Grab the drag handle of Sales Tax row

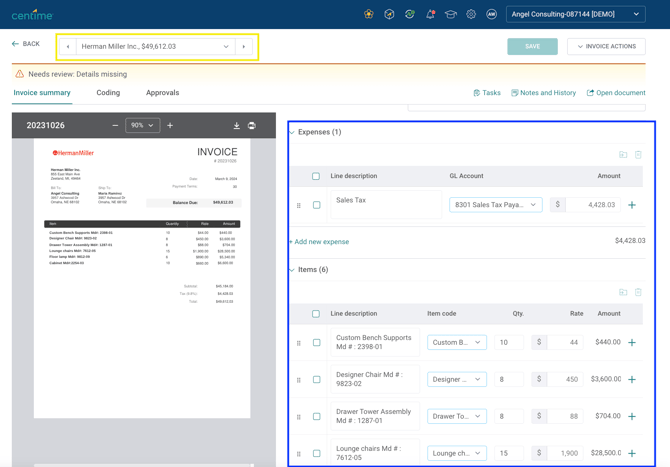(x=299, y=206)
